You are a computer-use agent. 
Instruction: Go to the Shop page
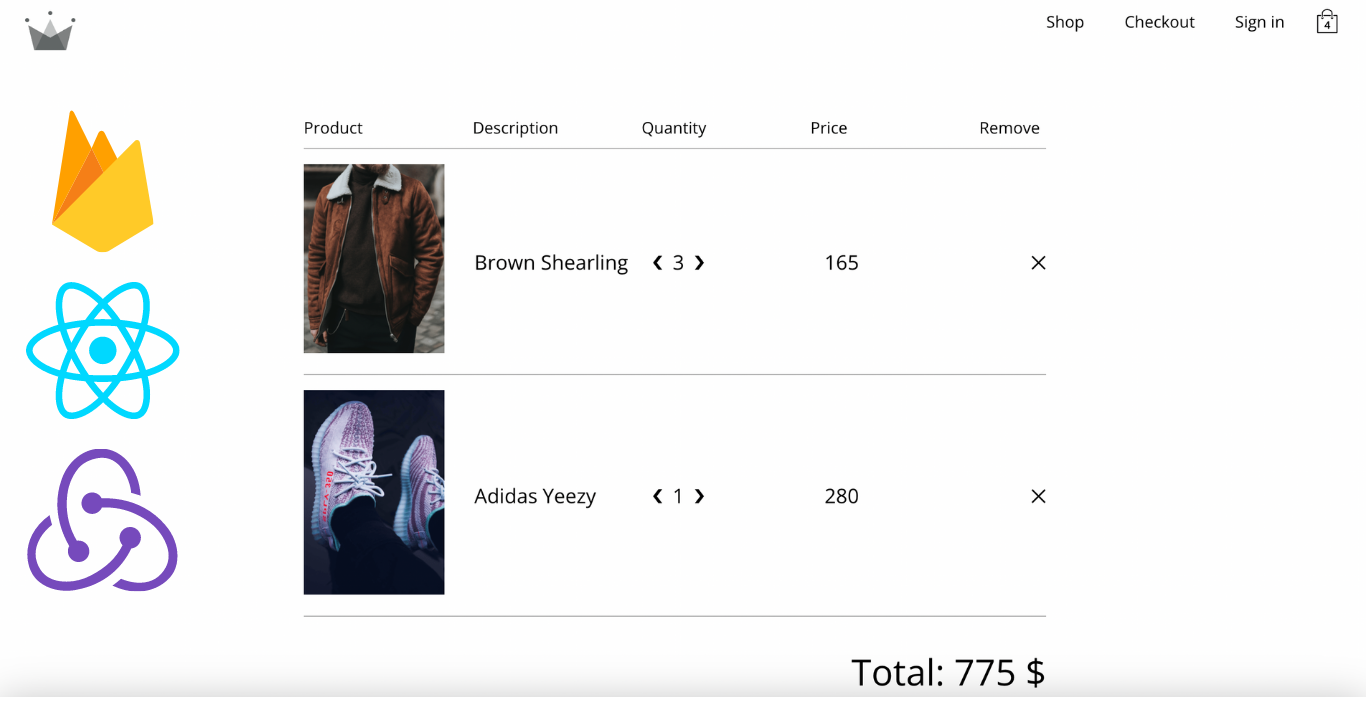coord(1065,22)
